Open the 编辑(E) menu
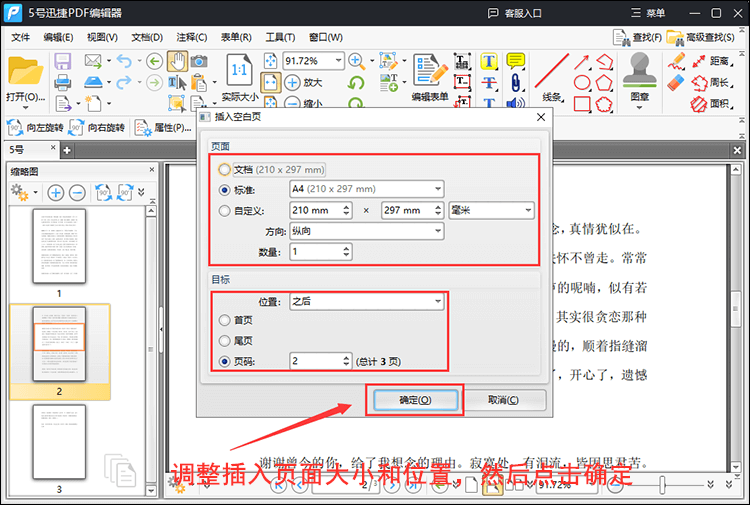The height and width of the screenshot is (505, 750). pos(58,37)
